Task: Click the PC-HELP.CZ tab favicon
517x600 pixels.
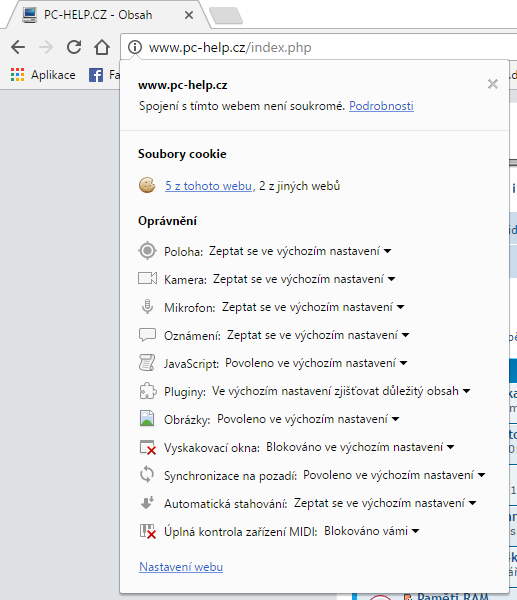Action: click(29, 15)
